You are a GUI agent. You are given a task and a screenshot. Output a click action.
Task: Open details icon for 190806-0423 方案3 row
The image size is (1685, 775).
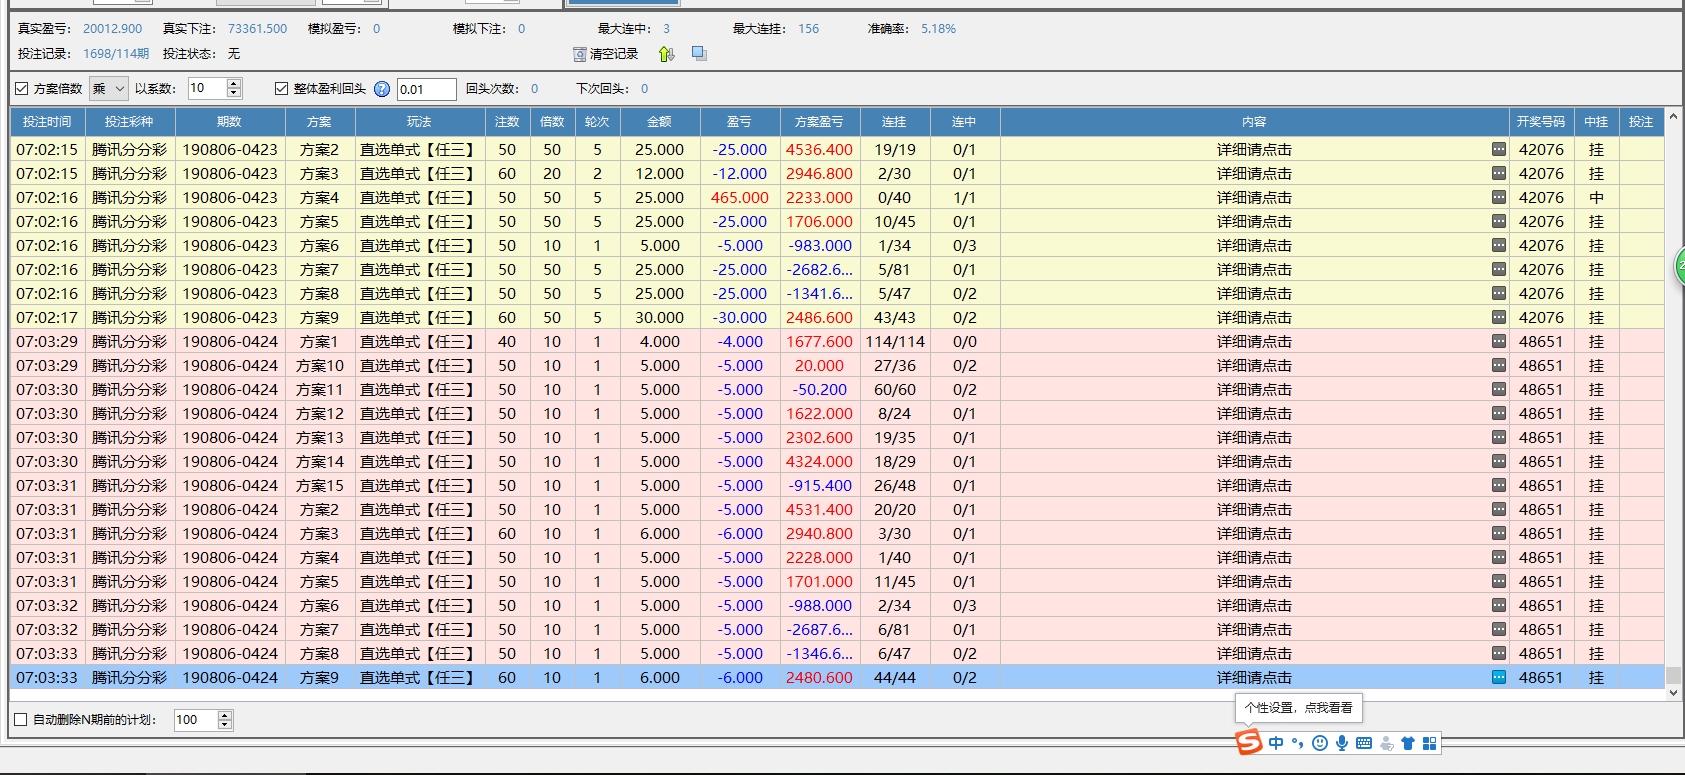pos(1498,173)
